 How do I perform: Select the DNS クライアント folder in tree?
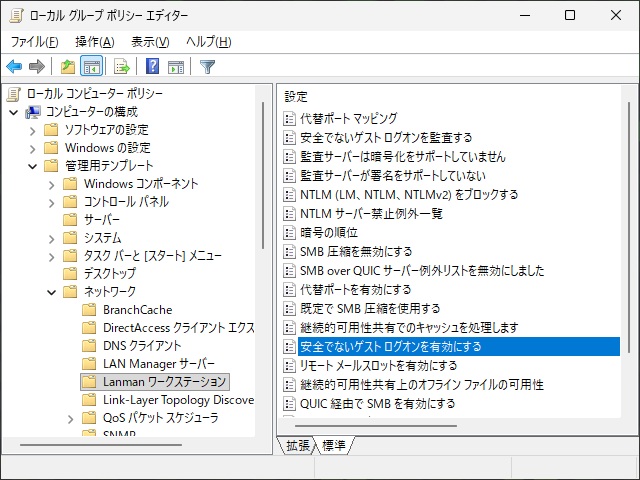click(142, 346)
